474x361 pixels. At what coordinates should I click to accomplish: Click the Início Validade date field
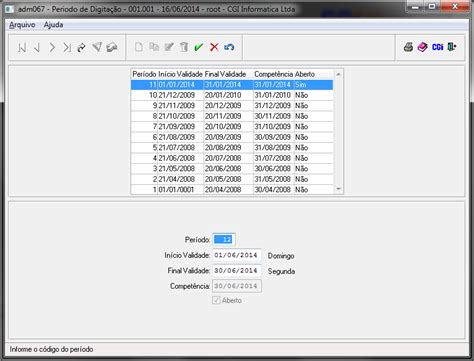point(237,255)
